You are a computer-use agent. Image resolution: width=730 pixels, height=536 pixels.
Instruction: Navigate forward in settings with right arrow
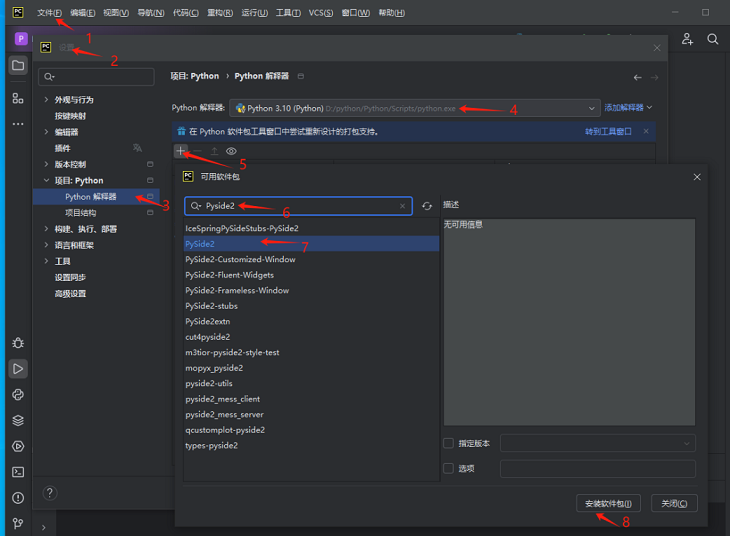(654, 77)
